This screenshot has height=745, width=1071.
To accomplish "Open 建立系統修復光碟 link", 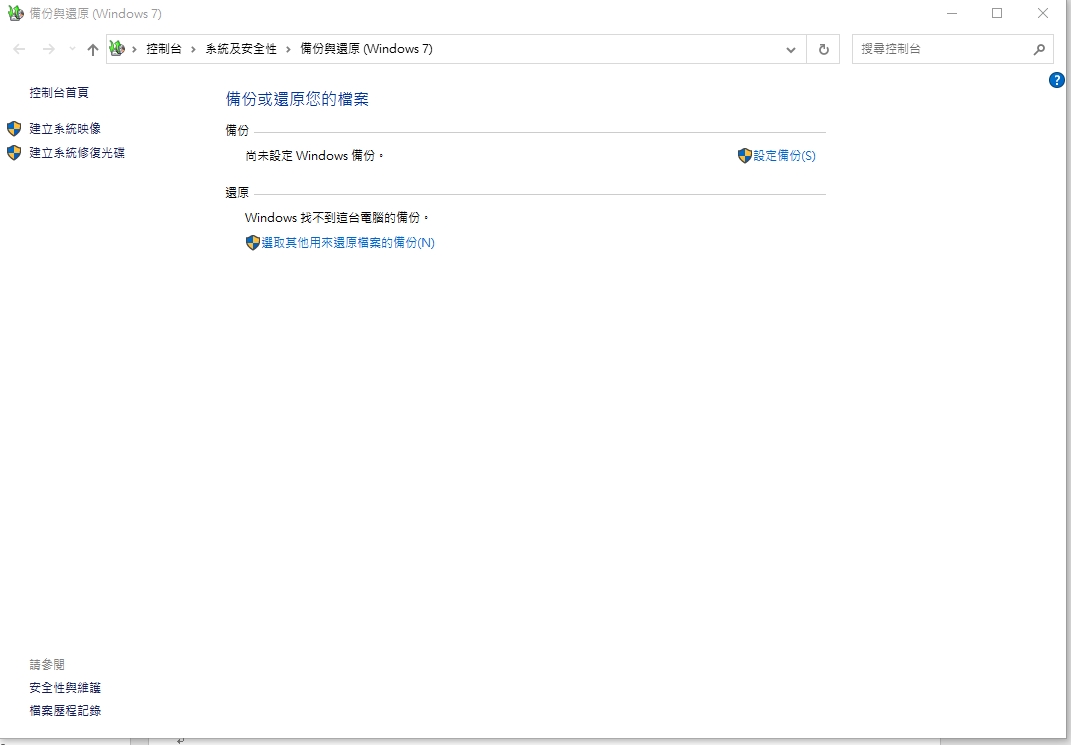I will click(76, 153).
